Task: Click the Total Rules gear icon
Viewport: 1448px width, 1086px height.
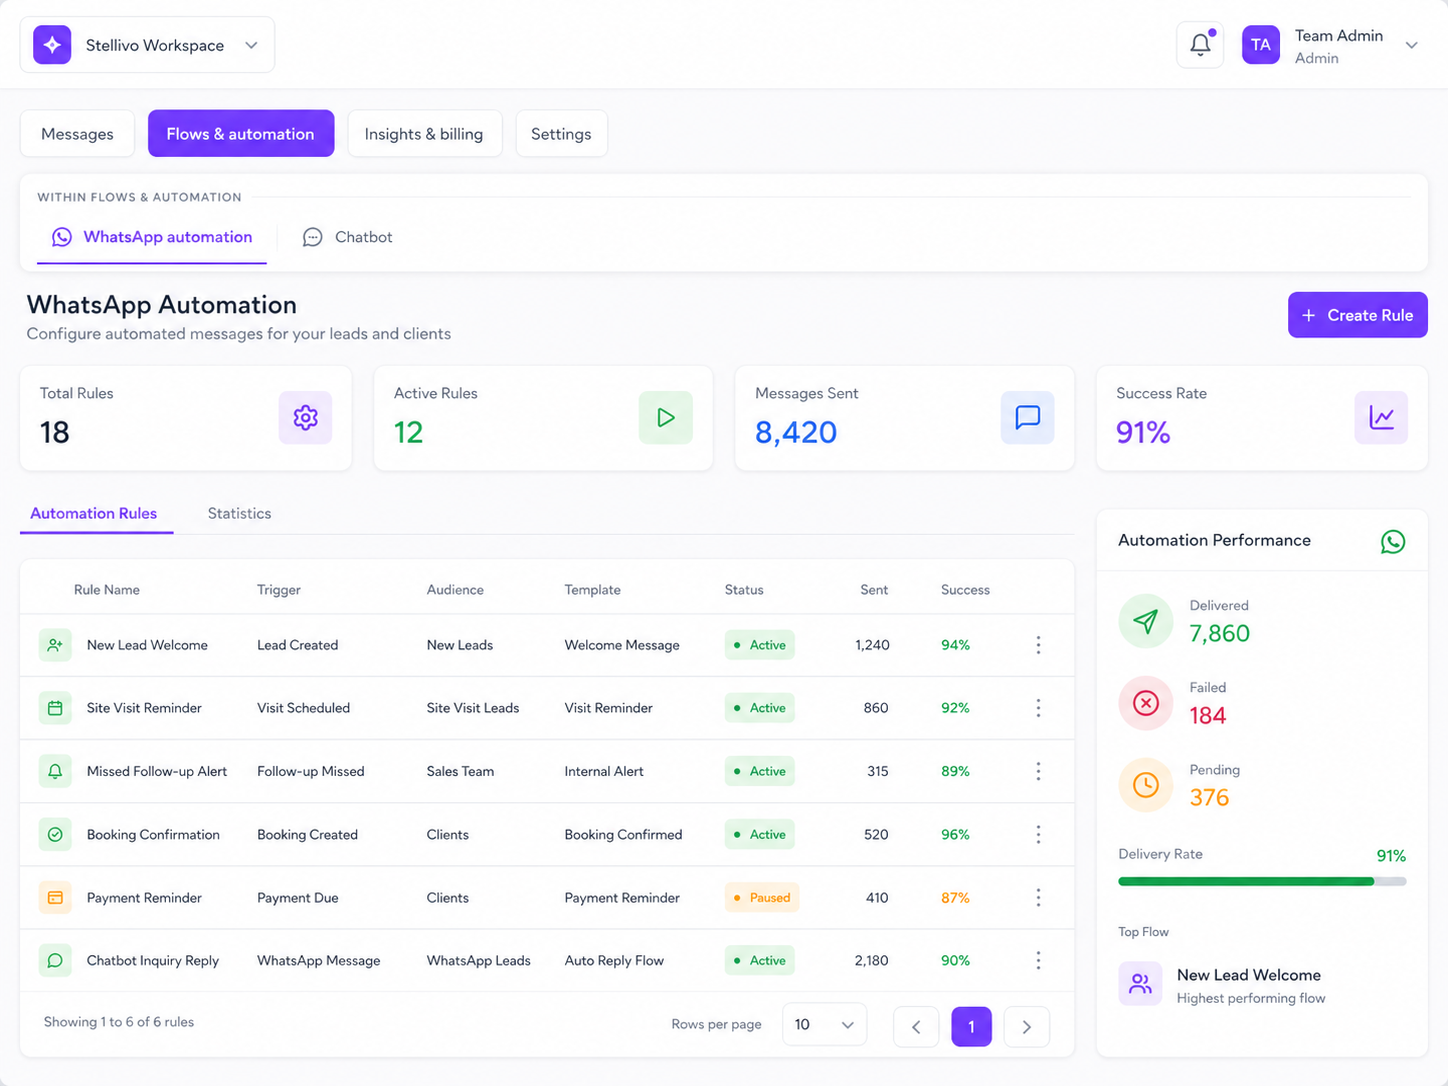Action: tap(305, 418)
